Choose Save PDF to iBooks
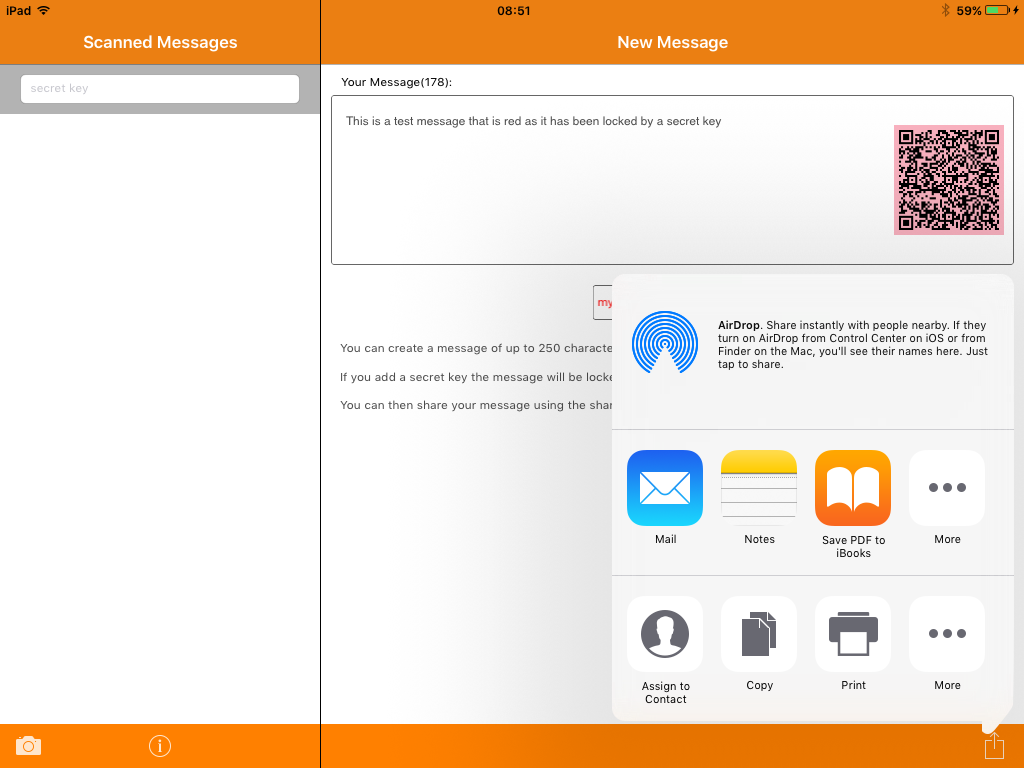Viewport: 1024px width, 768px height. coord(853,488)
